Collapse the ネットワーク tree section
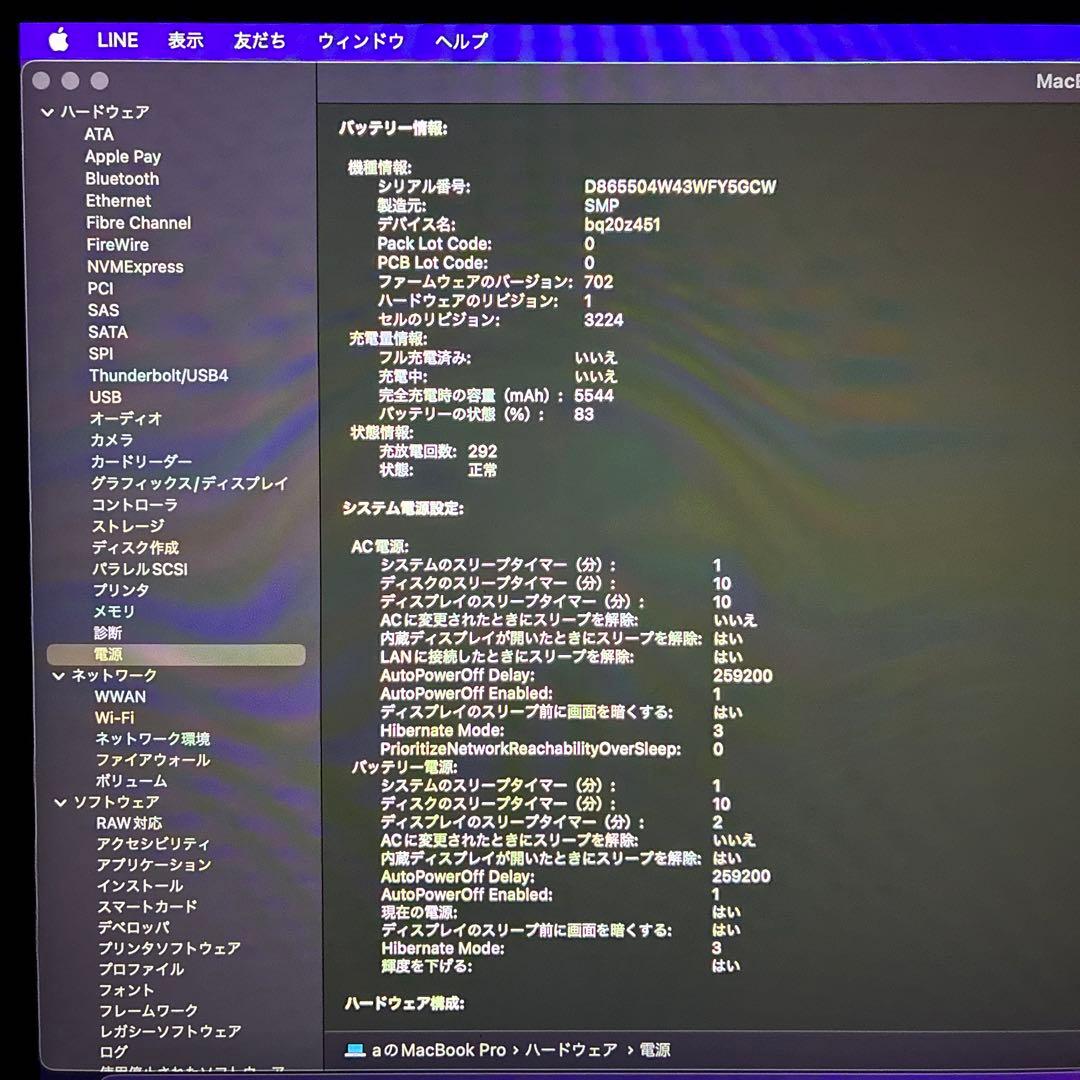Image resolution: width=1080 pixels, height=1080 pixels. click(60, 676)
